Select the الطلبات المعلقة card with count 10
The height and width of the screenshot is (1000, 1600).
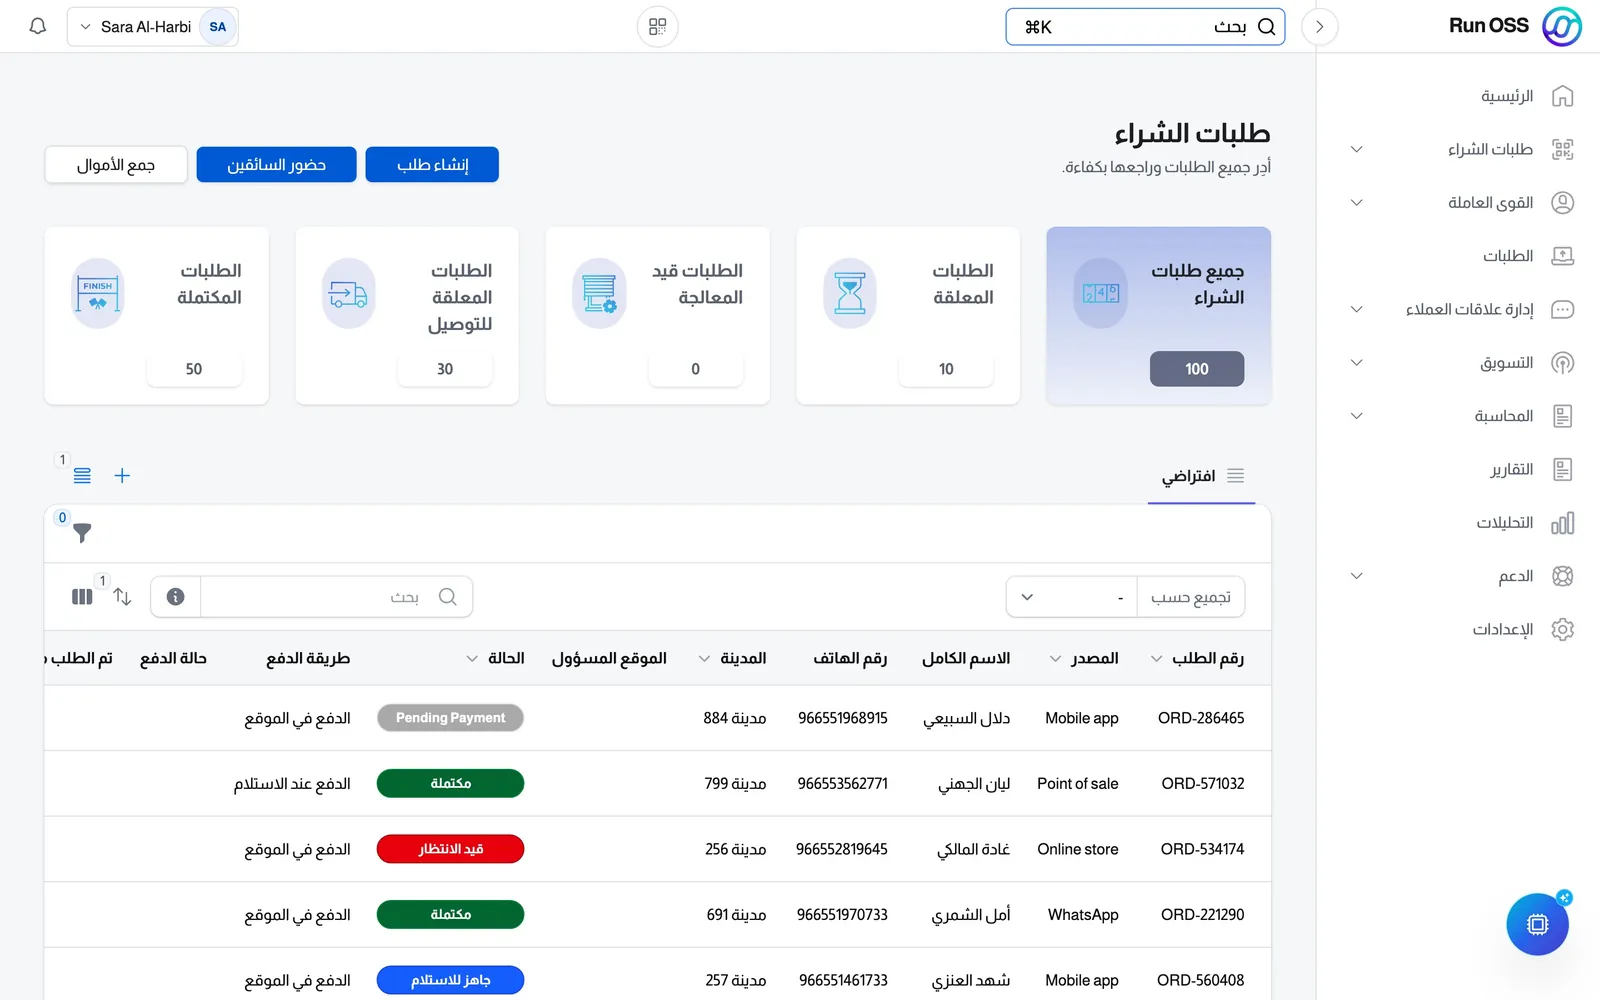pyautogui.click(x=908, y=315)
